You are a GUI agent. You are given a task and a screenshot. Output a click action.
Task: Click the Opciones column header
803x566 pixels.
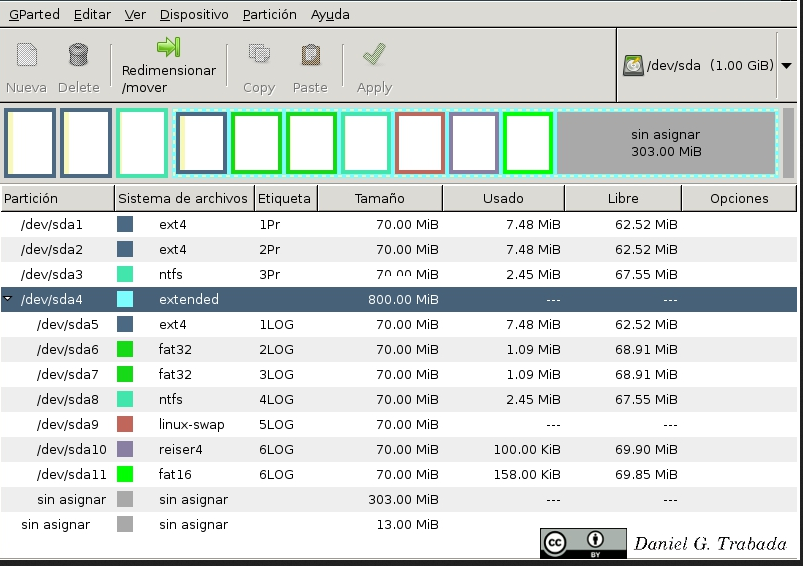click(x=739, y=198)
